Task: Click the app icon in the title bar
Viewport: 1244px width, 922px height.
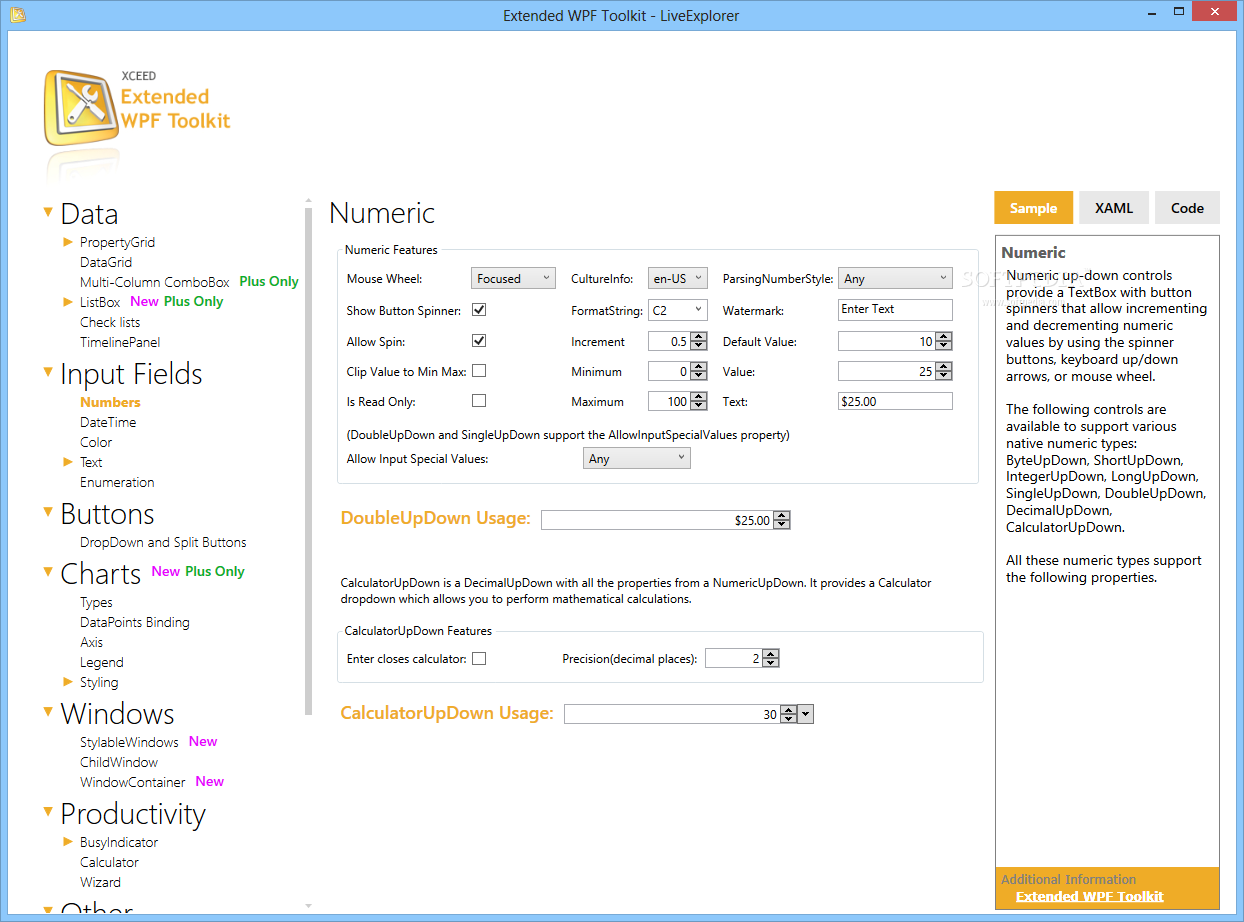Action: point(17,15)
